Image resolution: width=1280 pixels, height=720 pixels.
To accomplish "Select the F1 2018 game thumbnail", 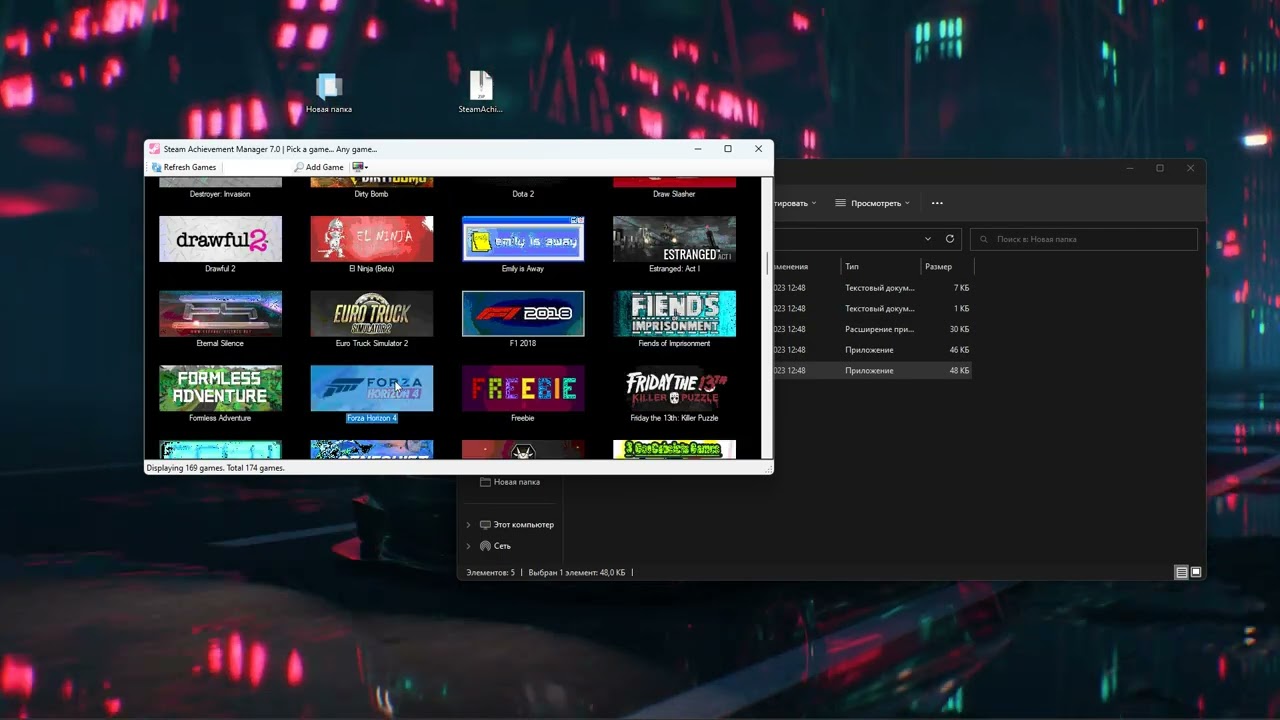I will tap(523, 314).
